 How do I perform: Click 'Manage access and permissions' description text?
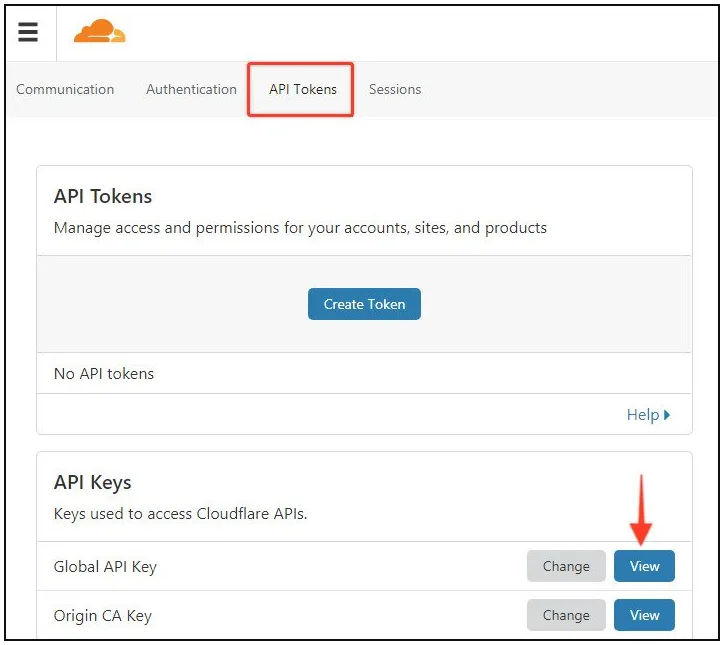[300, 228]
